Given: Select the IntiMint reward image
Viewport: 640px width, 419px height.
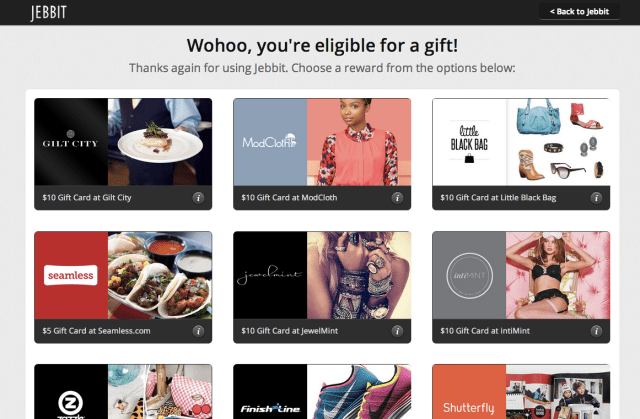Looking at the screenshot, I should point(521,275).
